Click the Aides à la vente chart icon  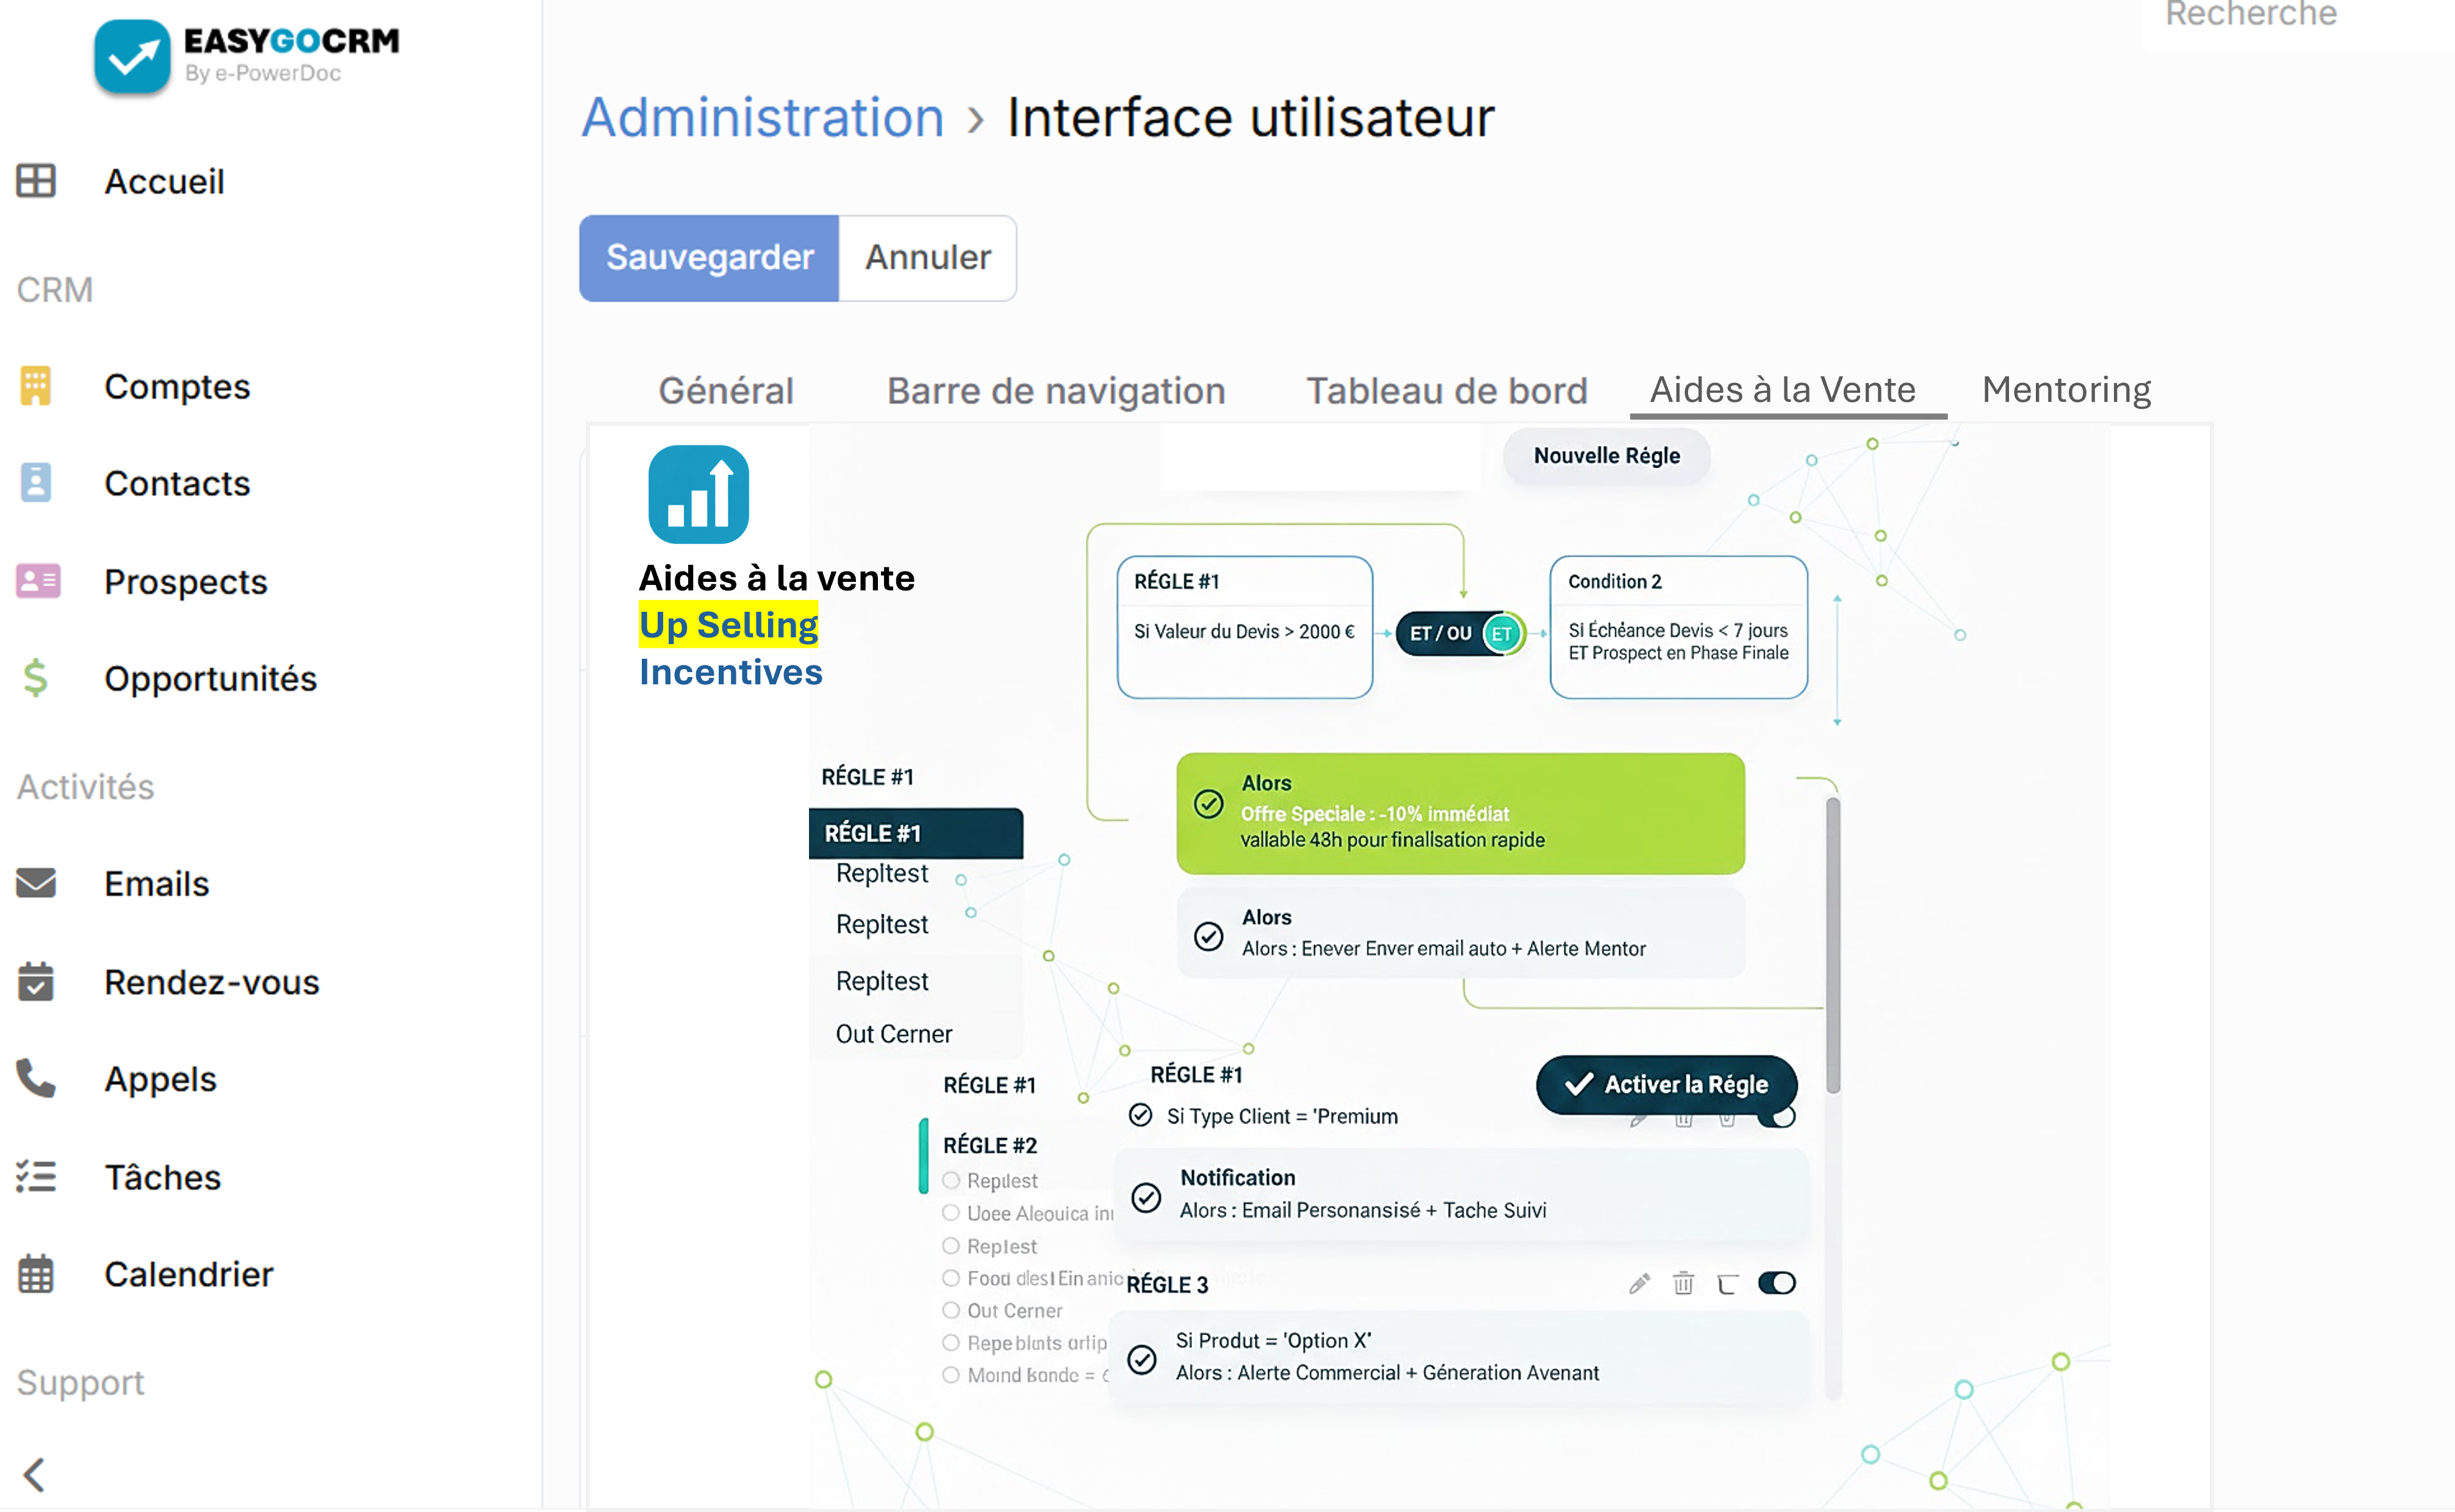698,494
